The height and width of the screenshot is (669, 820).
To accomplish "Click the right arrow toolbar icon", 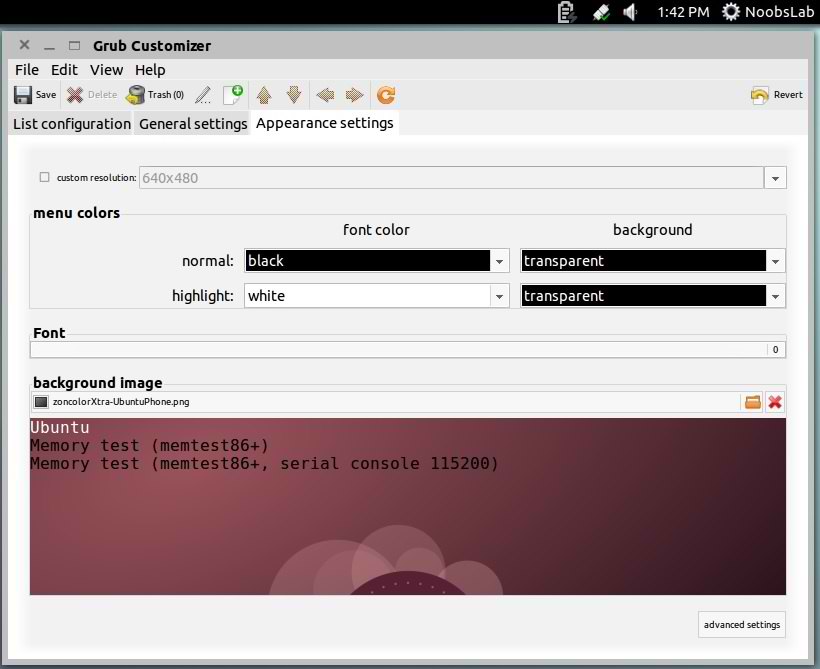I will point(355,95).
